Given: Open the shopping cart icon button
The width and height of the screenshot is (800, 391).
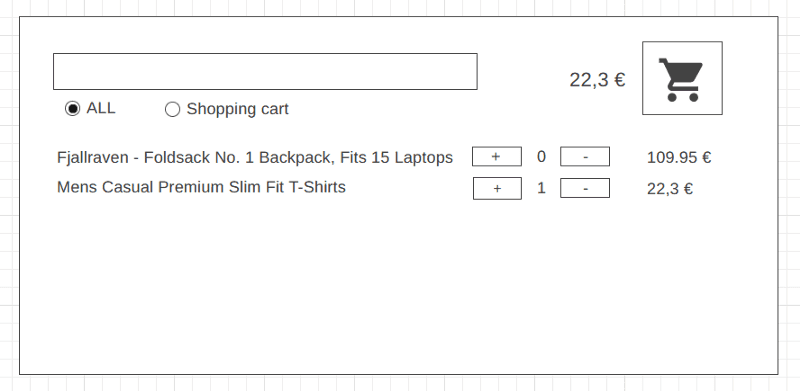Looking at the screenshot, I should [682, 78].
